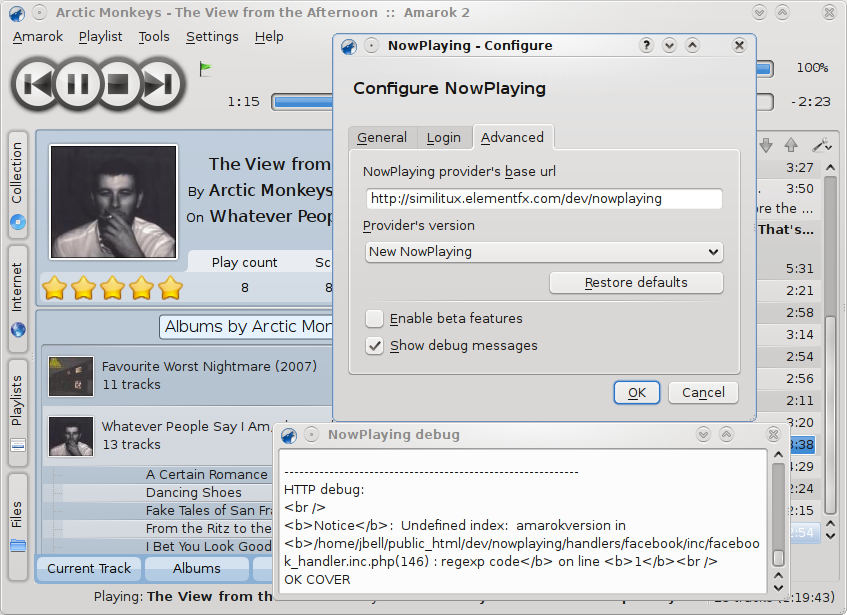This screenshot has height=615, width=847.
Task: Select A Certain Romance track
Action: point(206,475)
